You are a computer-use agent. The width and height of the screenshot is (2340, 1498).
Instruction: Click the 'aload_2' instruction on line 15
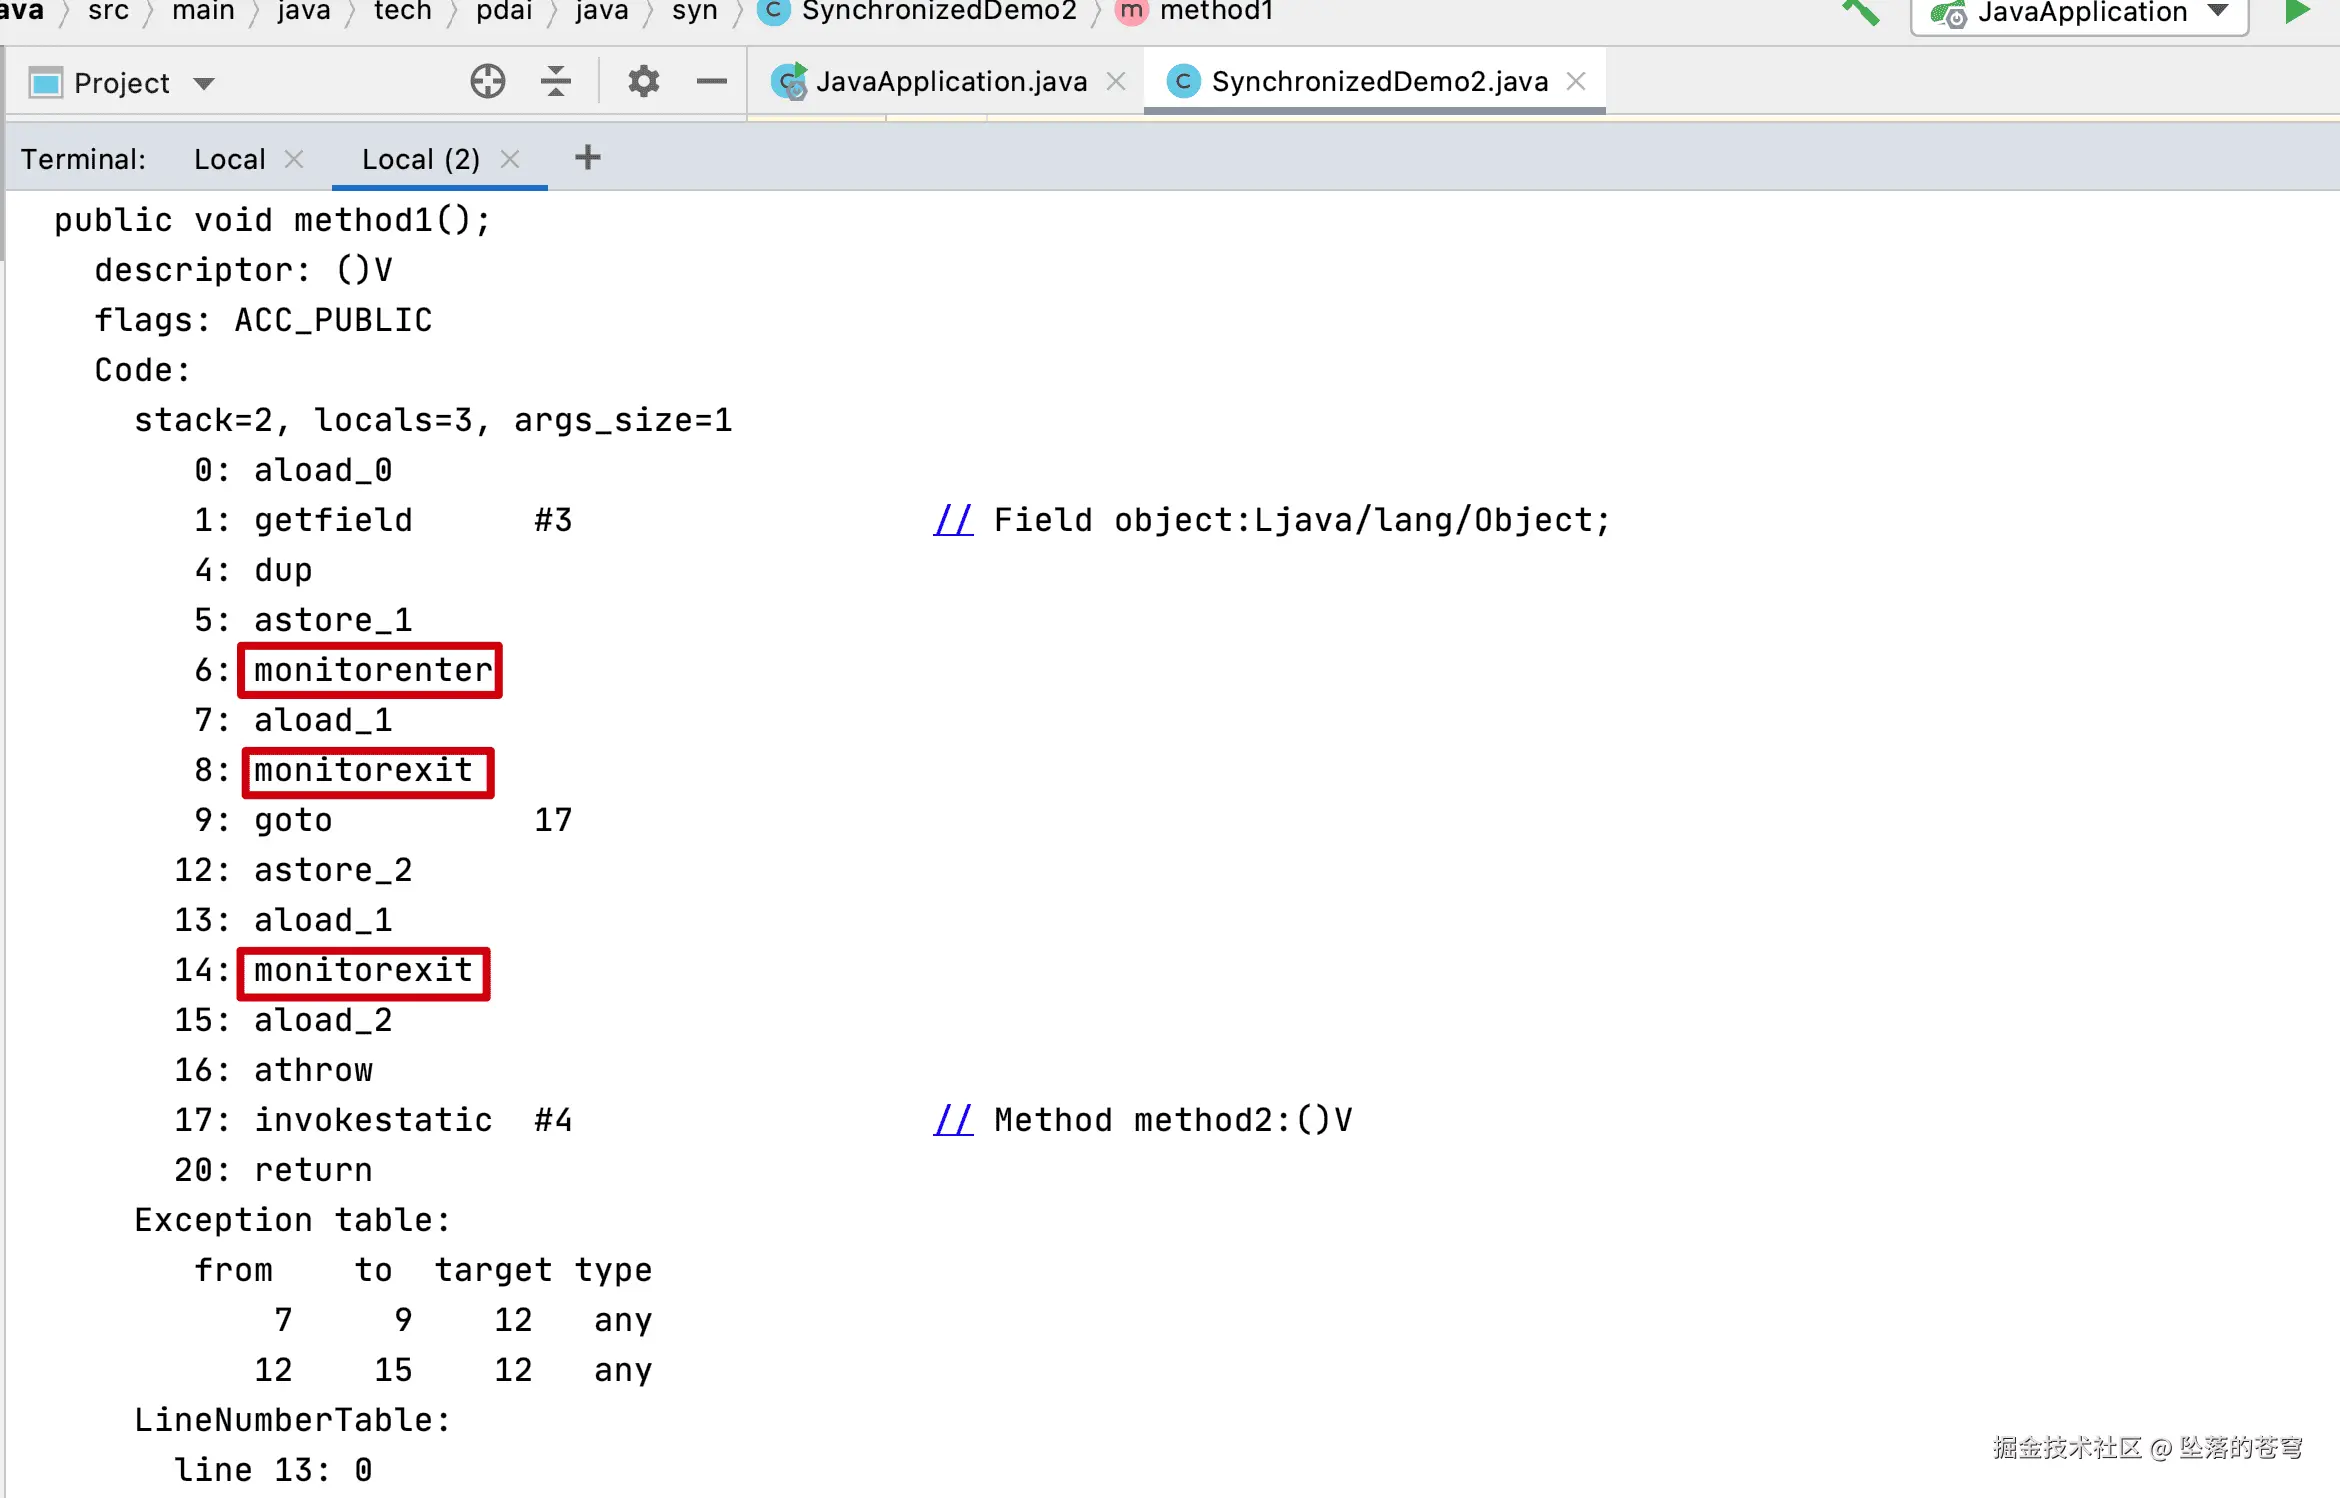(323, 1020)
